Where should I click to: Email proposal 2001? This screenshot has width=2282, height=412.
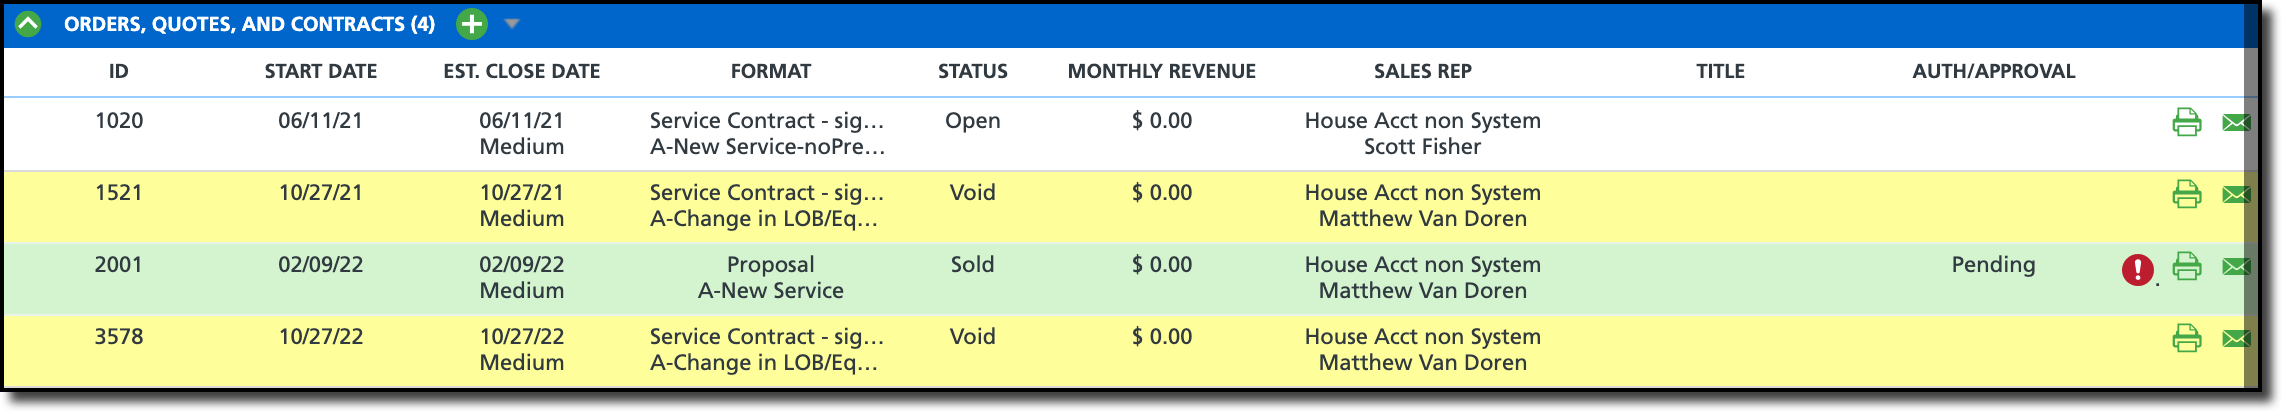point(2236,266)
